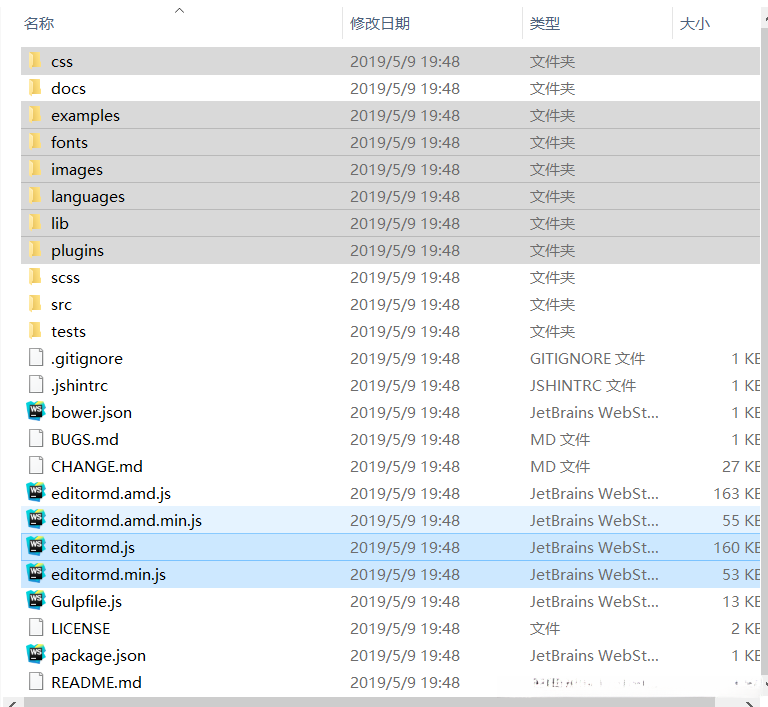Select the CHANGE.md file name

point(96,466)
